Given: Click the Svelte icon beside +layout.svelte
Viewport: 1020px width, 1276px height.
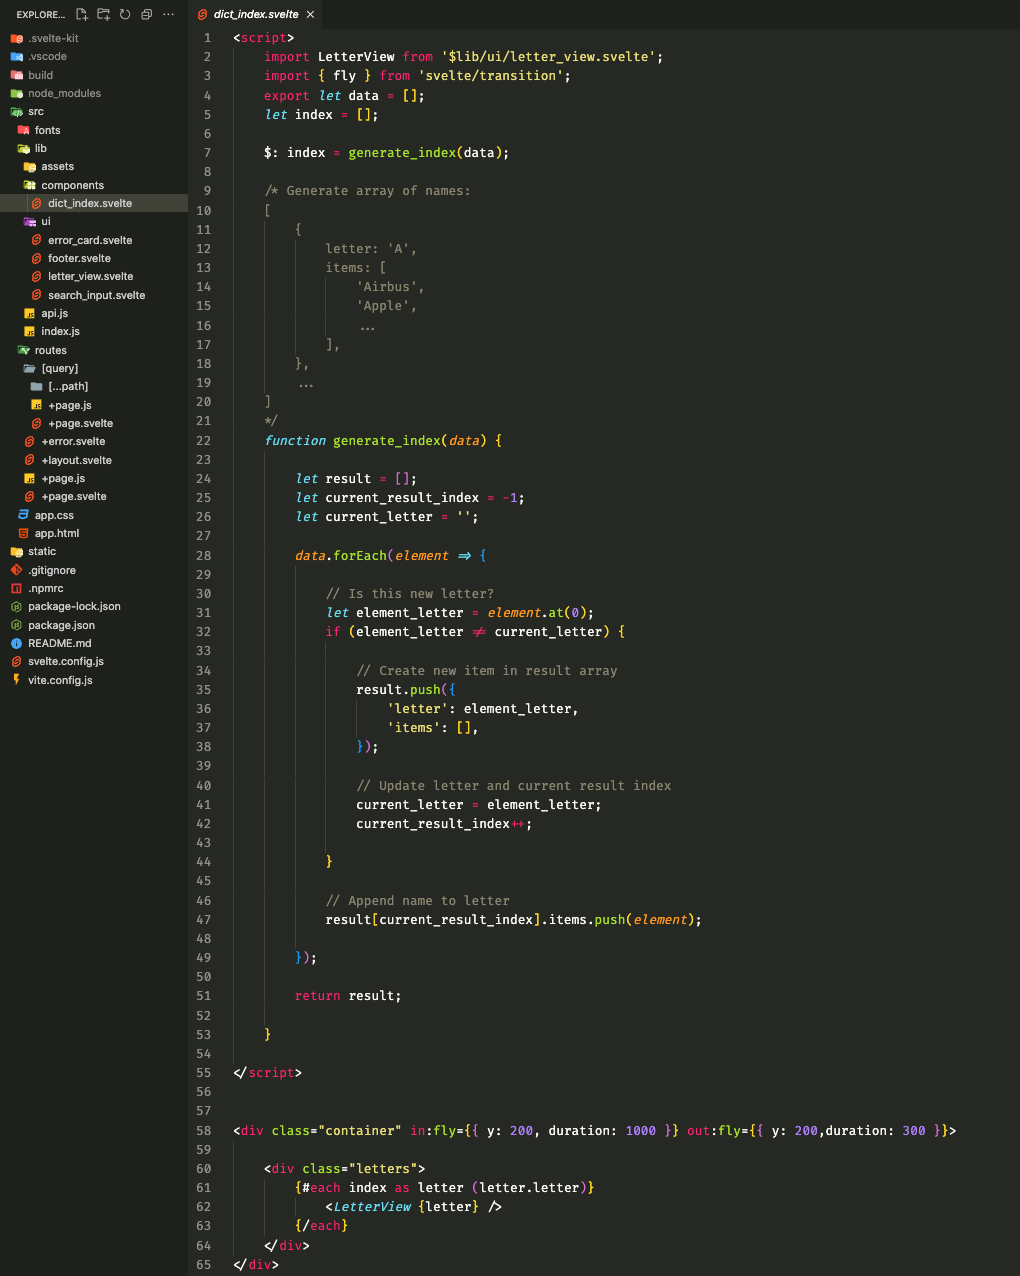Looking at the screenshot, I should coord(29,460).
